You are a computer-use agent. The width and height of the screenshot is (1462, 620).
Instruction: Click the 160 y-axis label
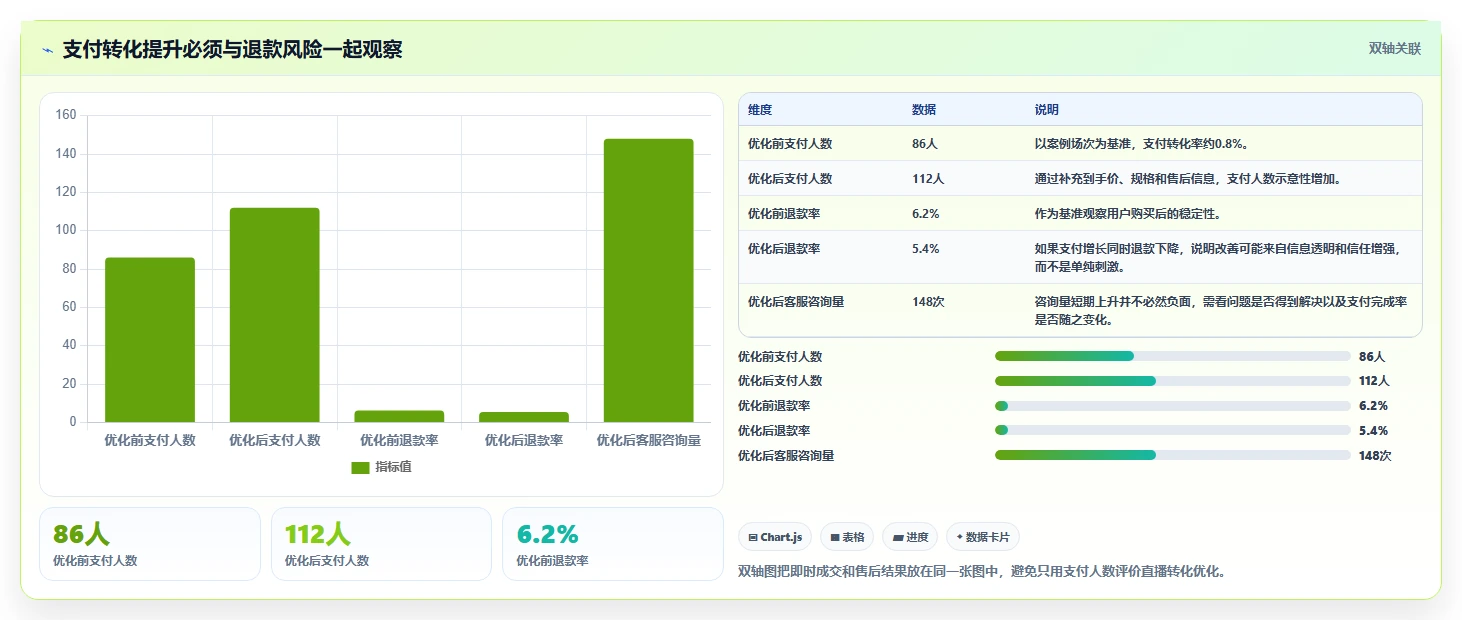point(66,115)
